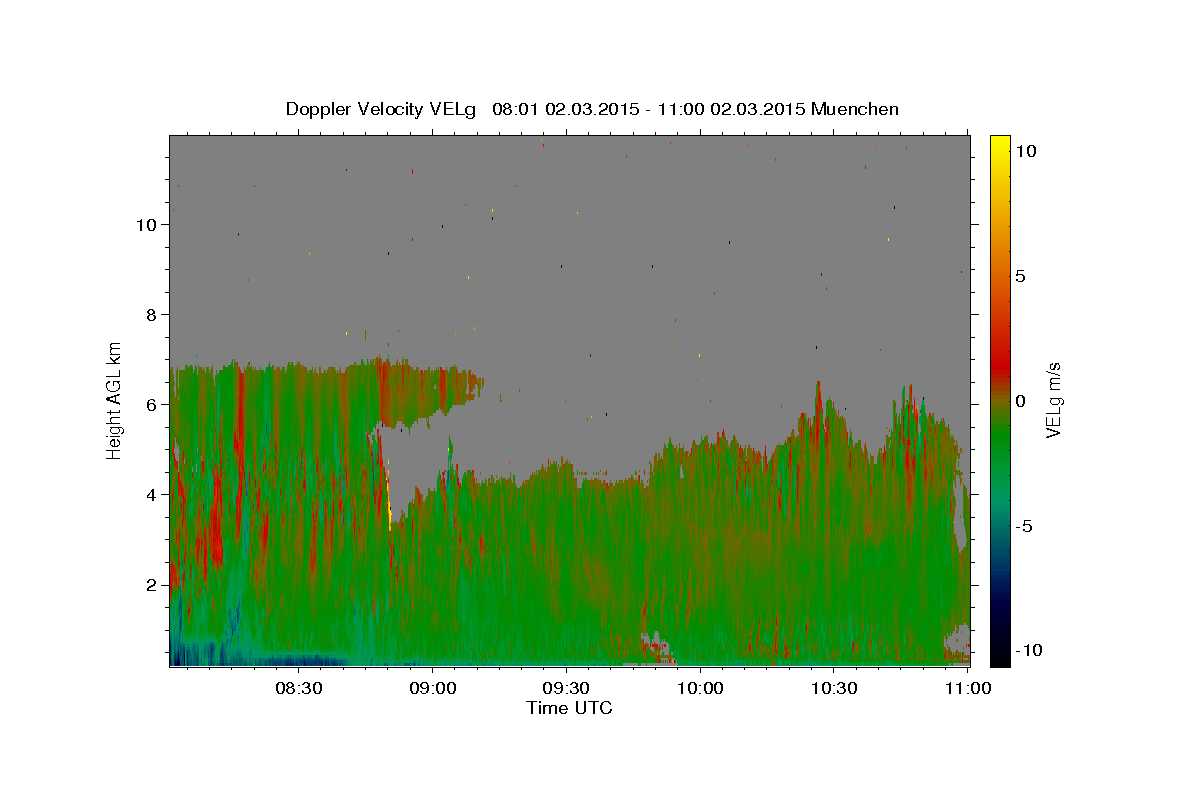
Task: Click the '10:00' time tick label
Action: (700, 688)
